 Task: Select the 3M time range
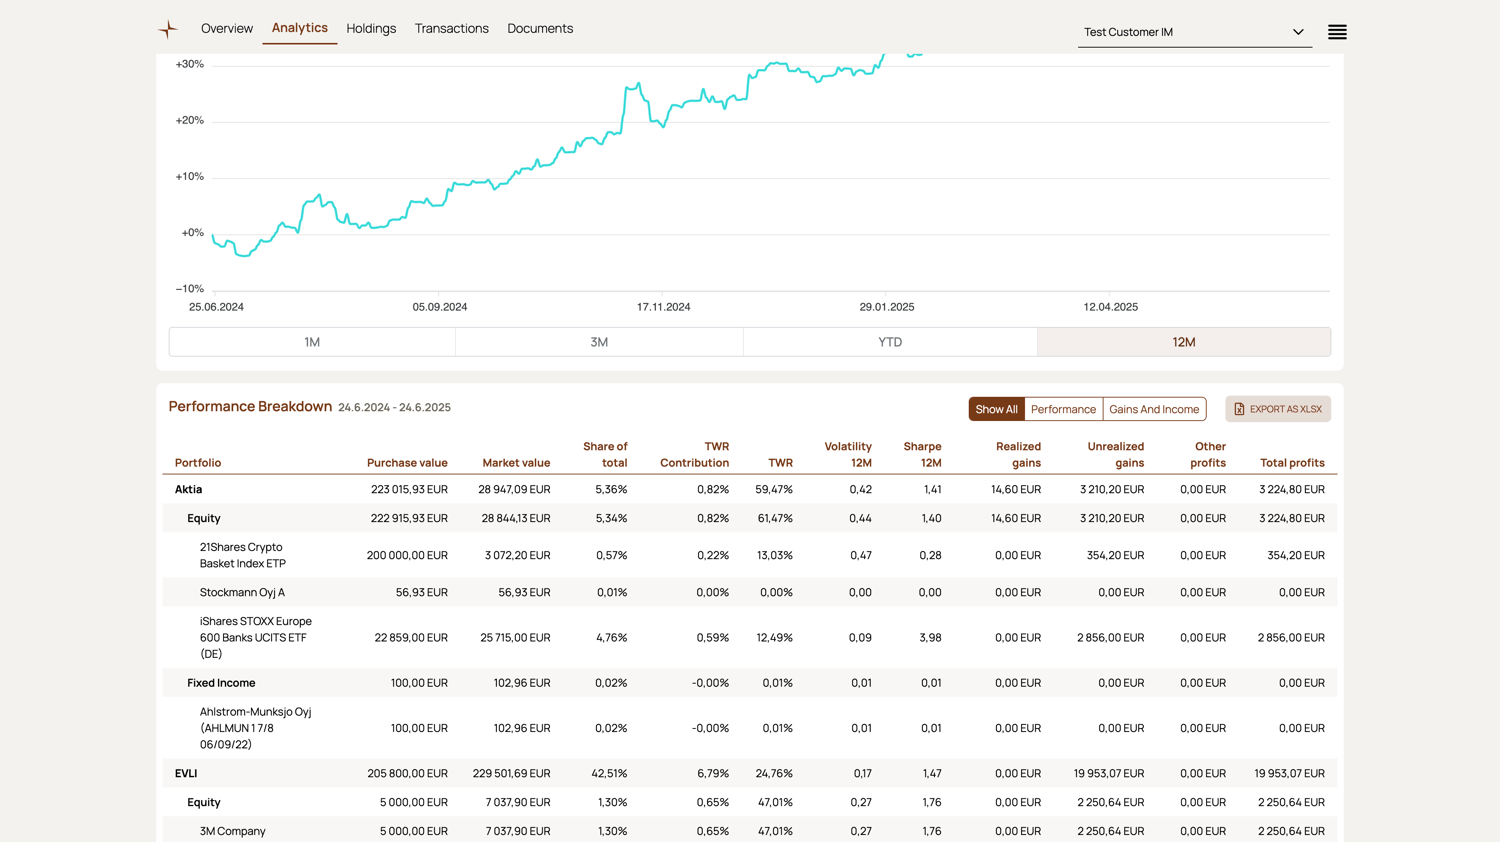599,342
